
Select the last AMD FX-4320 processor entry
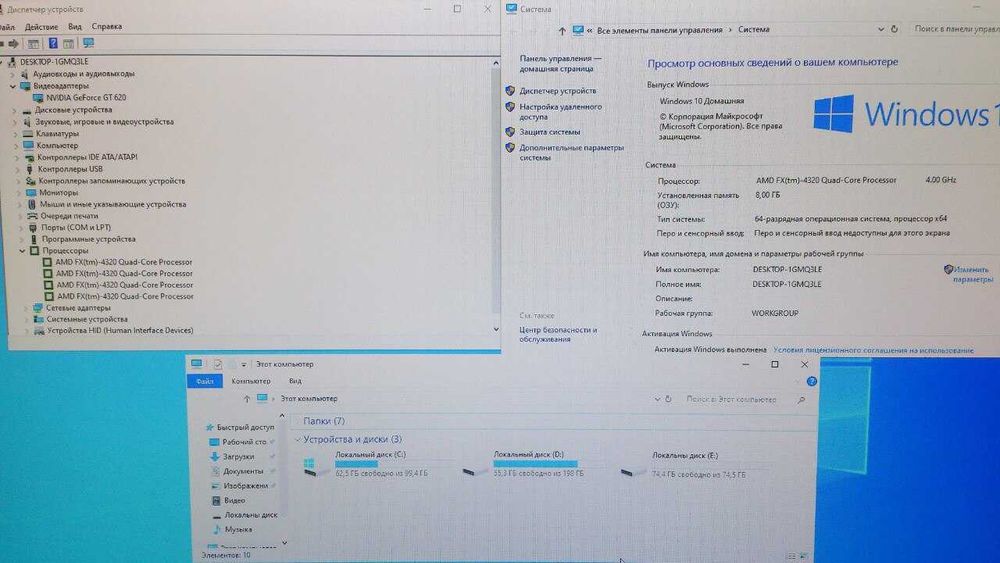coord(125,296)
